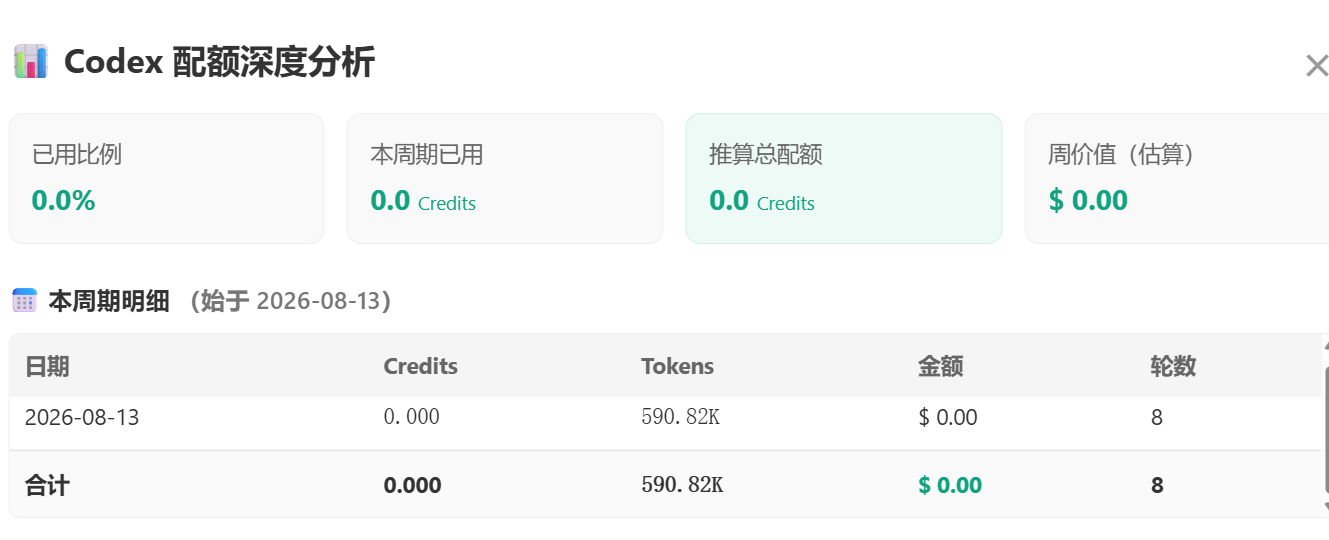The image size is (1329, 540).
Task: Click the Tokens column header
Action: (x=677, y=366)
